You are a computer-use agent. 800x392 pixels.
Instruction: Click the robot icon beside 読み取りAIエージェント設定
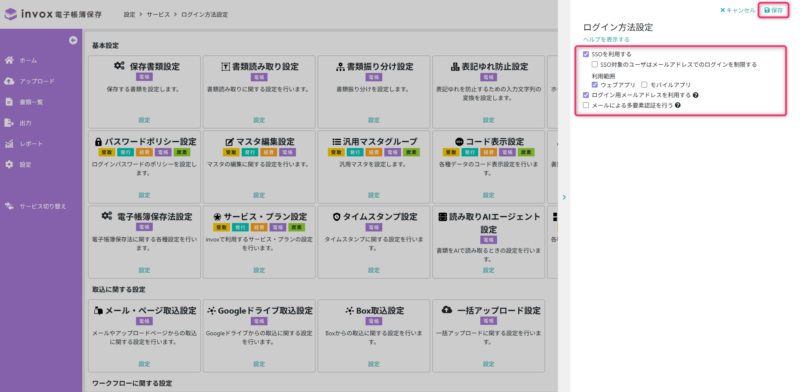443,217
